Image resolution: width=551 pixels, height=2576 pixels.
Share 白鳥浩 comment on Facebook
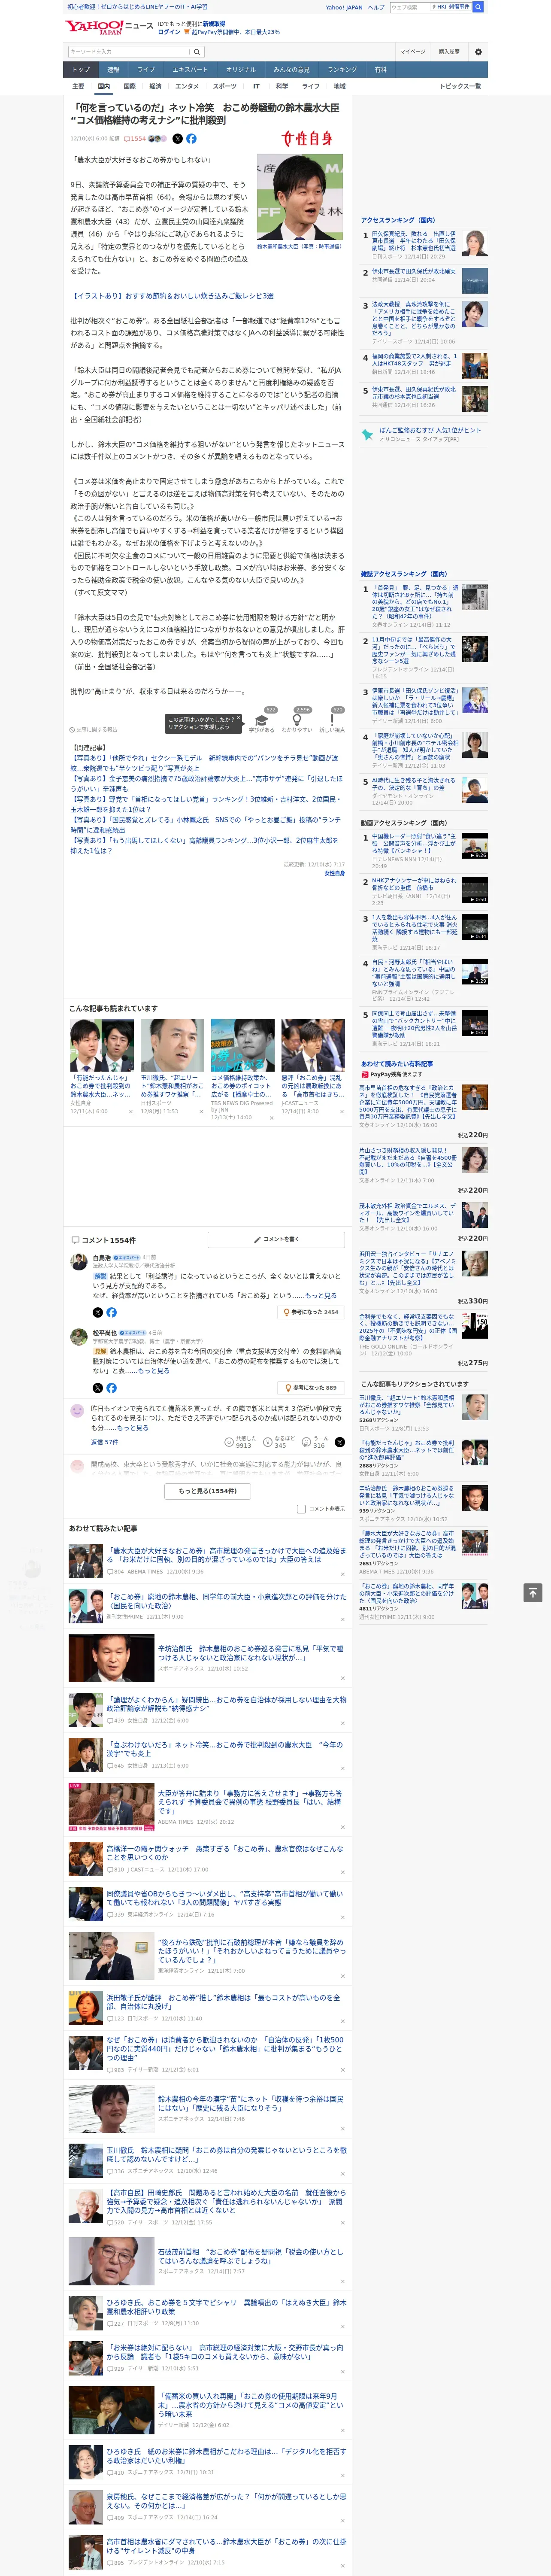pos(111,1312)
